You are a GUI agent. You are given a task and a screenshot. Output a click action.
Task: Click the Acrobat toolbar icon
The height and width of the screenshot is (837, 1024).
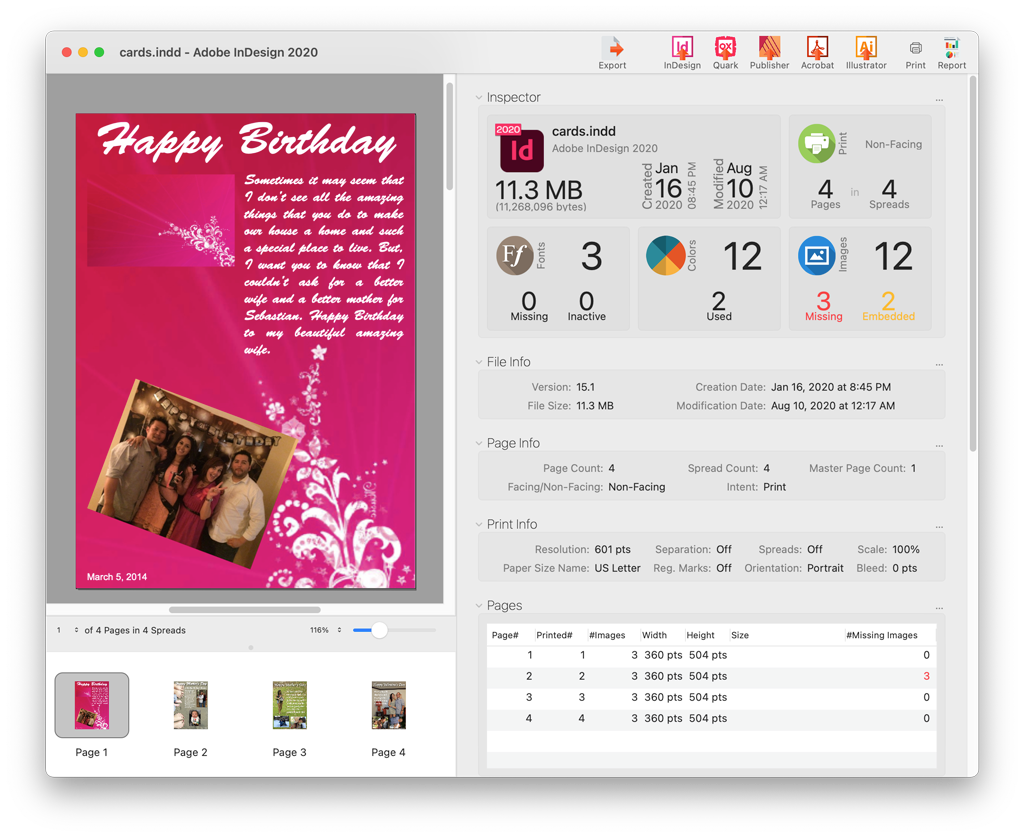[817, 52]
